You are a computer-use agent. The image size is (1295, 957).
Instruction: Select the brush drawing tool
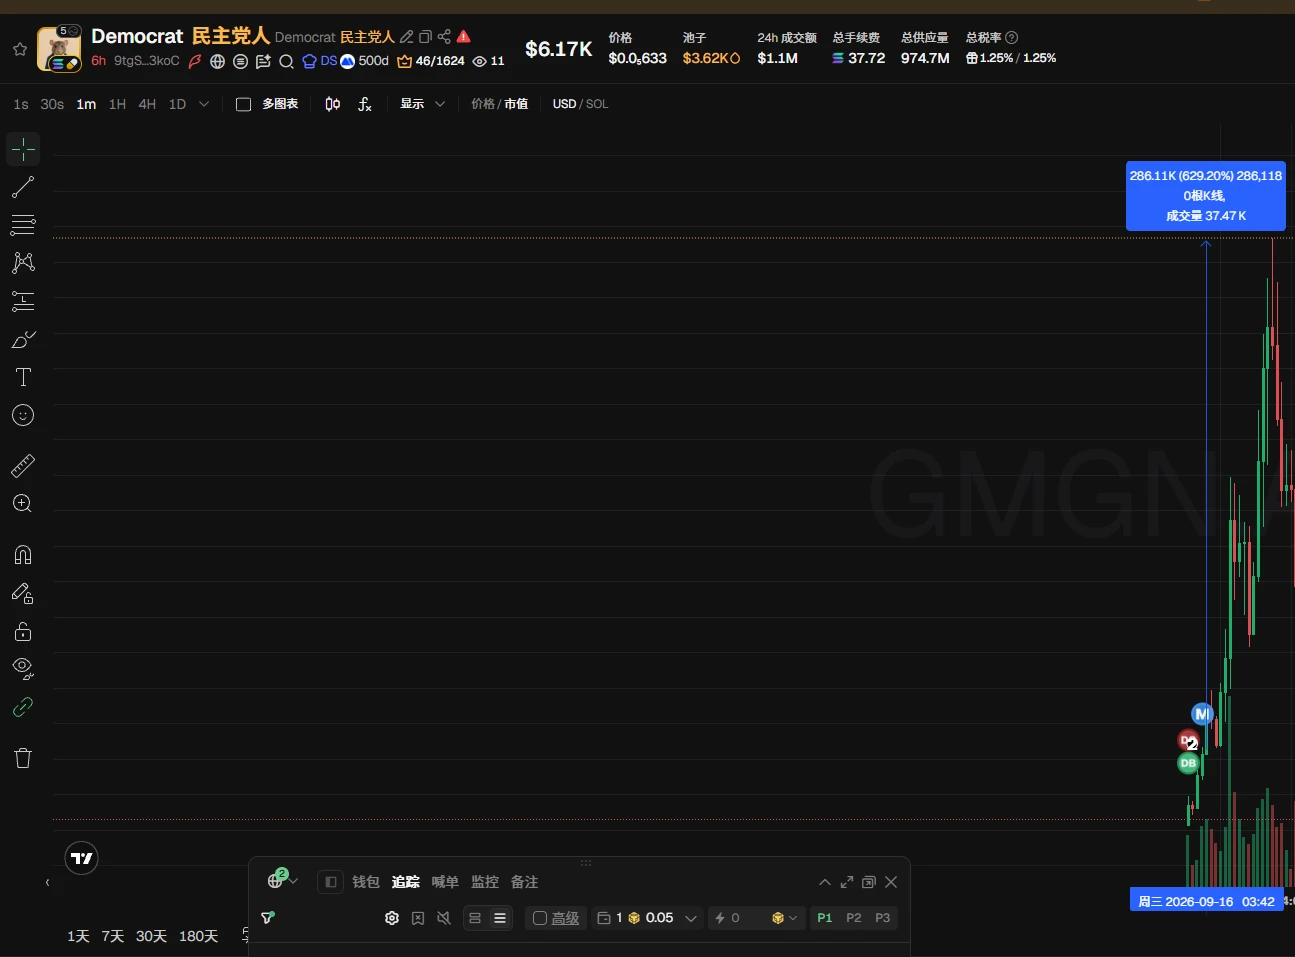[23, 339]
